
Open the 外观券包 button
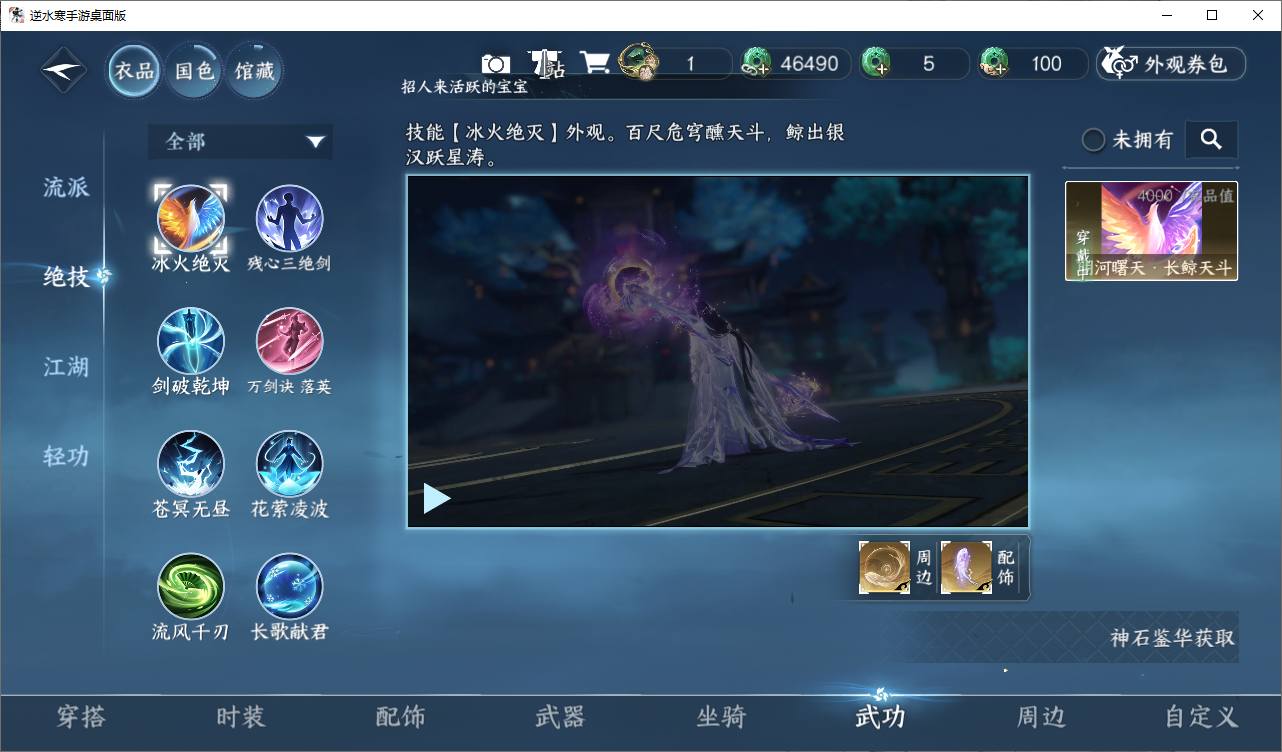point(1171,64)
